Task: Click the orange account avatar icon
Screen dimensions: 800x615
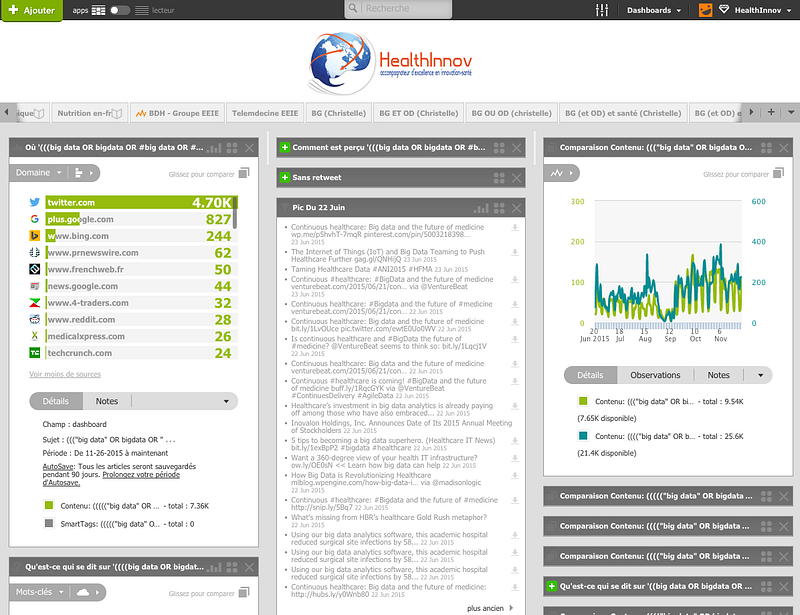Action: [706, 10]
